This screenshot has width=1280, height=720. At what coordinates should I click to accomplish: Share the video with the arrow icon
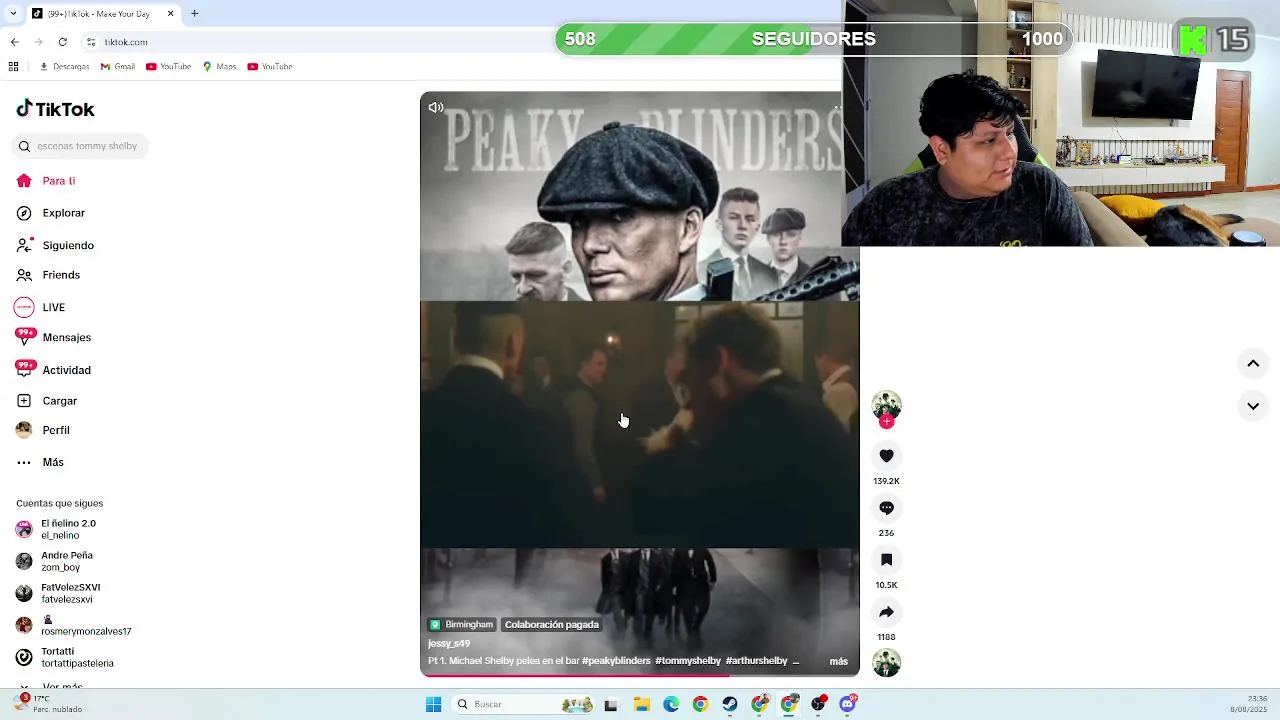[886, 612]
